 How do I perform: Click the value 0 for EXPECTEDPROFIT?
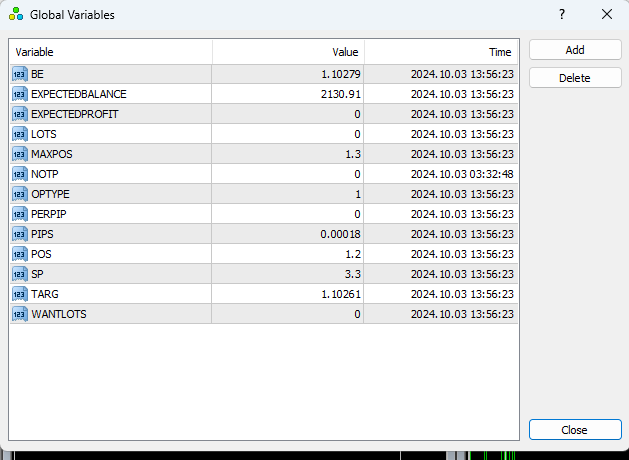[357, 114]
